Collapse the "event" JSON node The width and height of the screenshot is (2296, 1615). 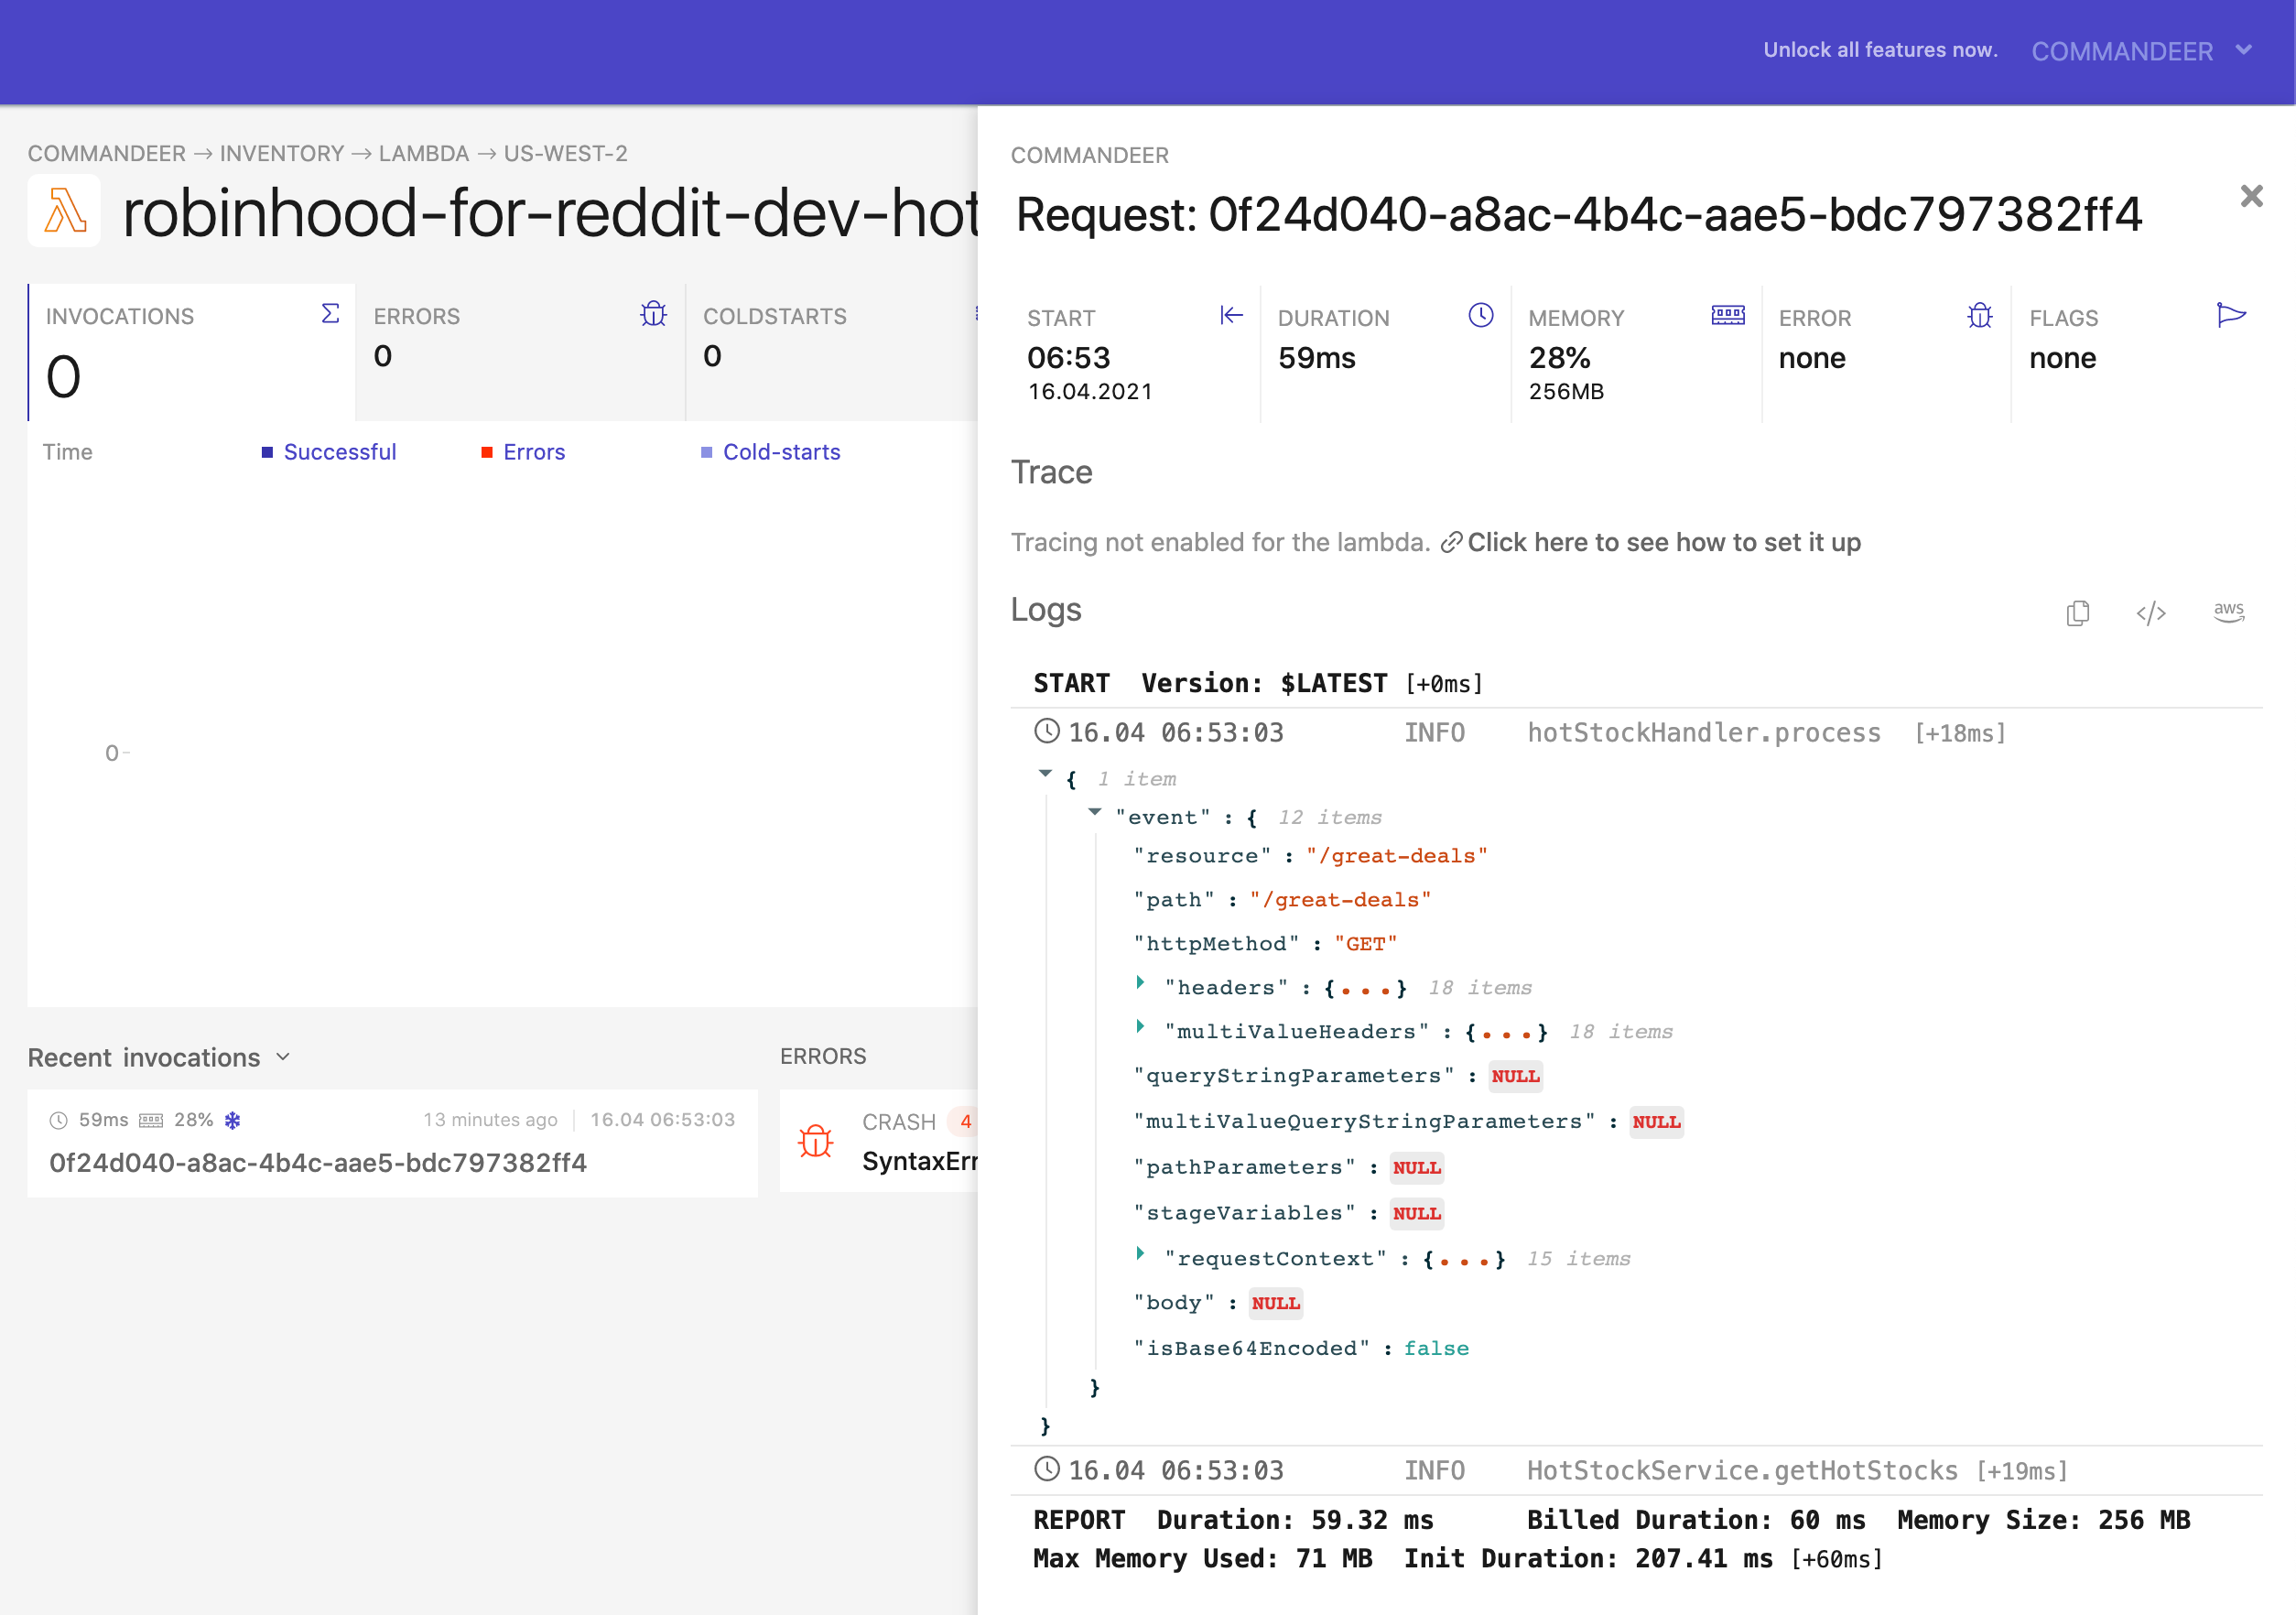pyautogui.click(x=1095, y=812)
